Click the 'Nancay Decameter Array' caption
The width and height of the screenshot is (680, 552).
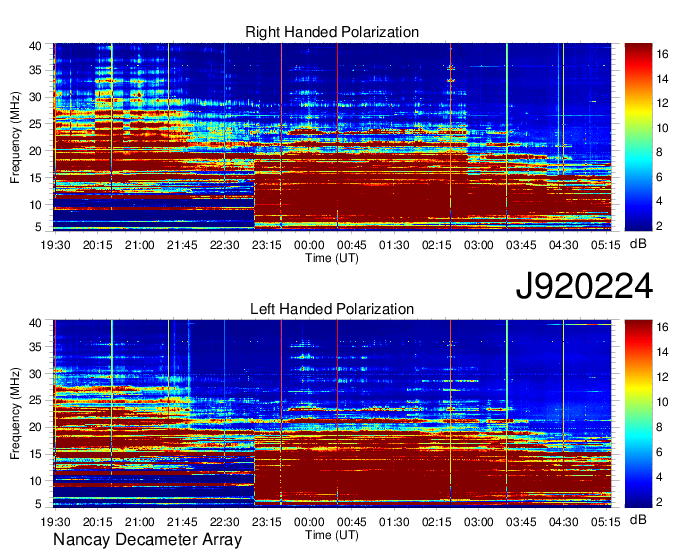click(x=147, y=539)
